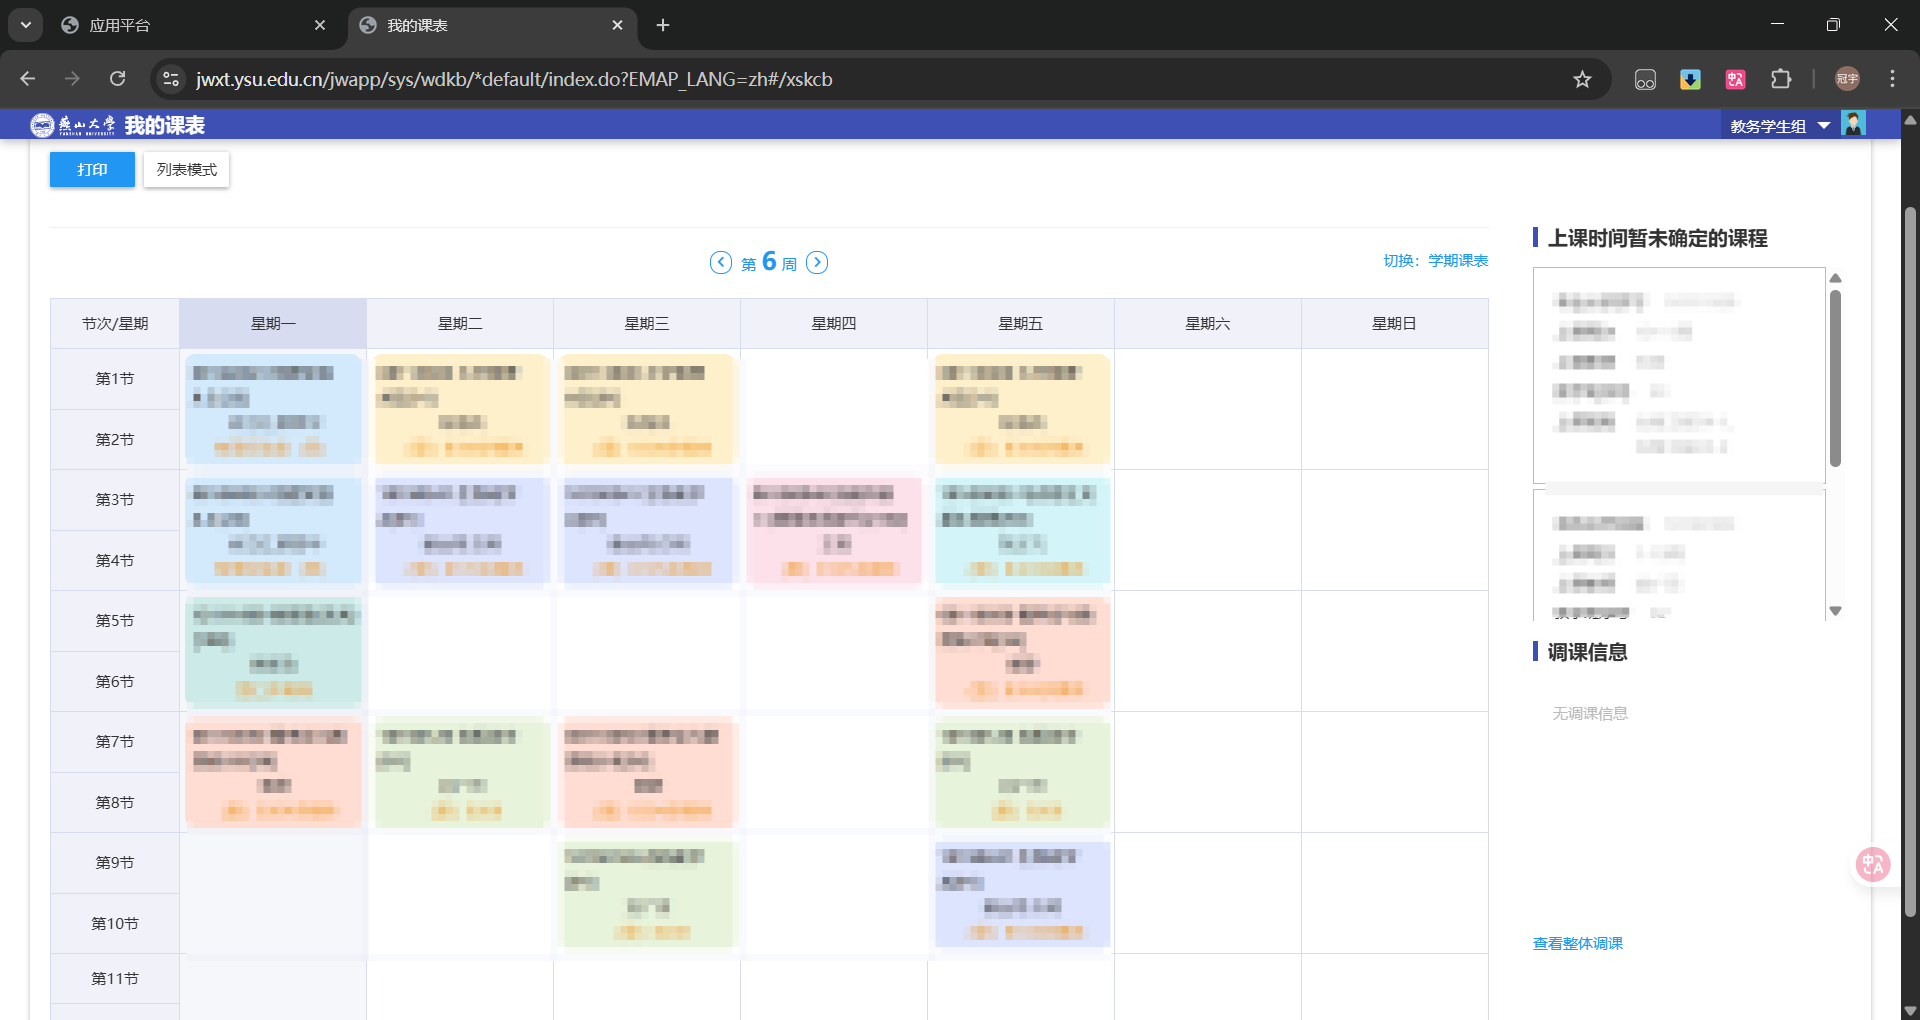The width and height of the screenshot is (1920, 1020).
Task: Advance to next week with right chevron
Action: tap(817, 261)
